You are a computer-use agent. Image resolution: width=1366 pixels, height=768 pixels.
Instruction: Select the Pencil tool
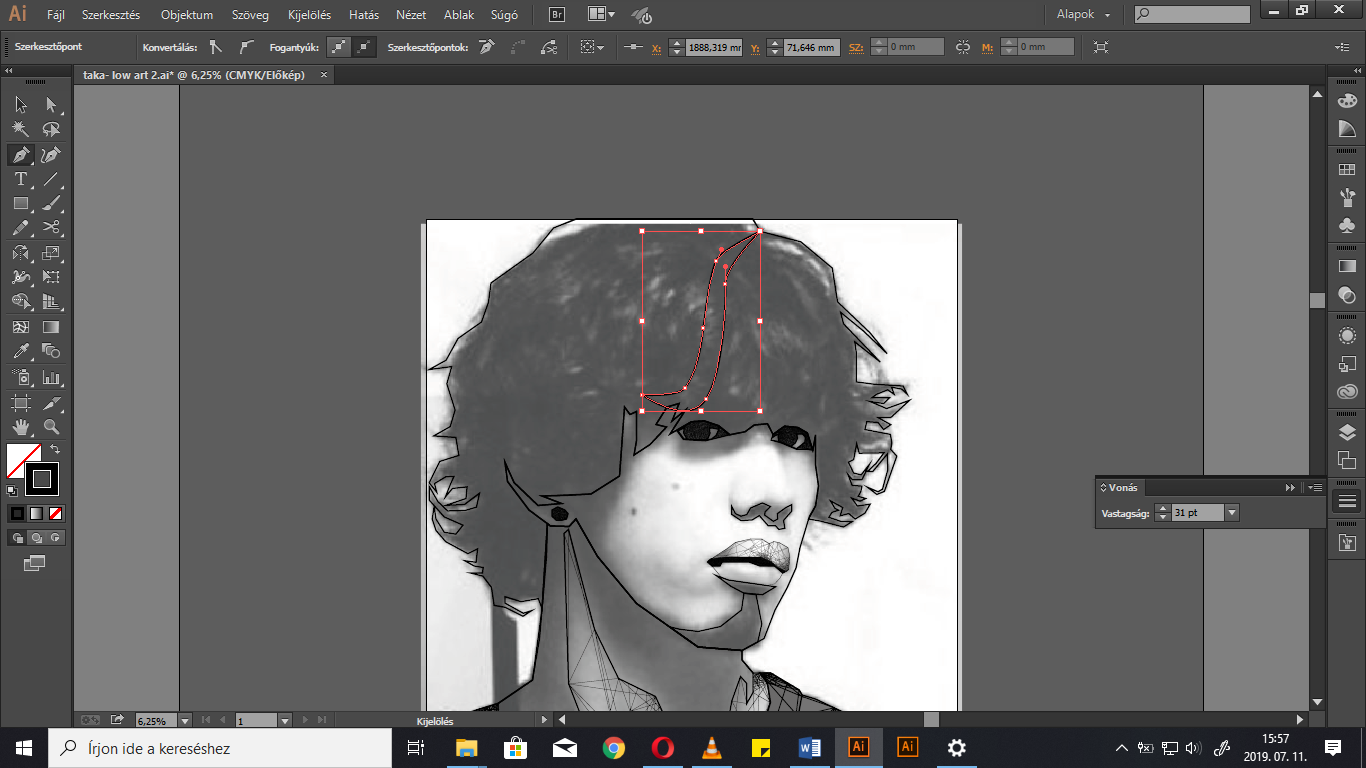20,228
